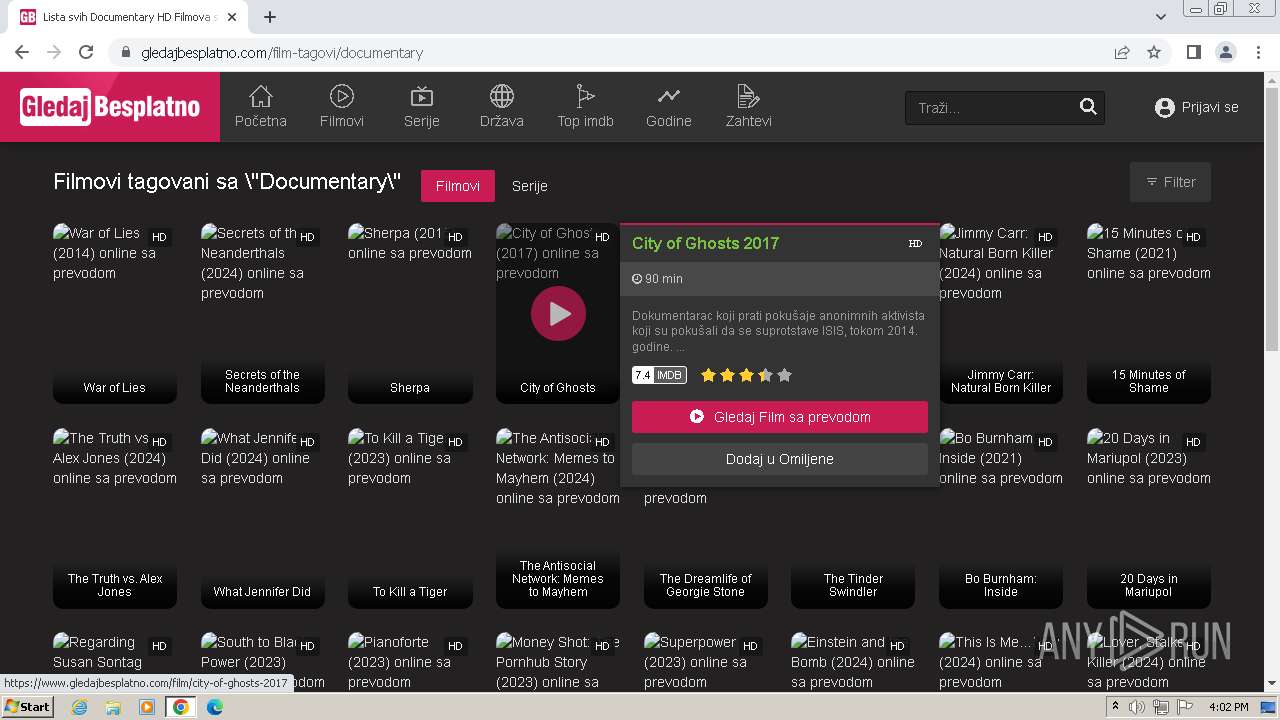The image size is (1280, 720).
Task: Click the star rating in popup
Action: (x=746, y=375)
